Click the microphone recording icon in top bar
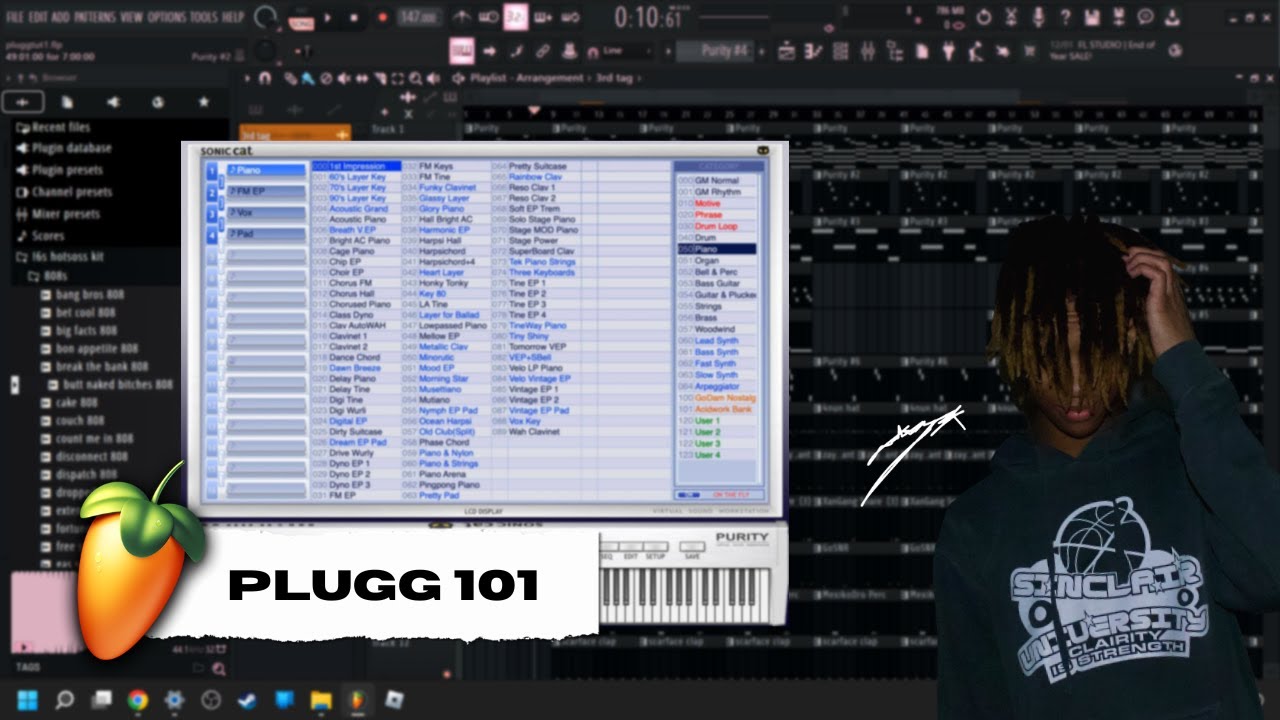Viewport: 1280px width, 720px height. point(1038,17)
